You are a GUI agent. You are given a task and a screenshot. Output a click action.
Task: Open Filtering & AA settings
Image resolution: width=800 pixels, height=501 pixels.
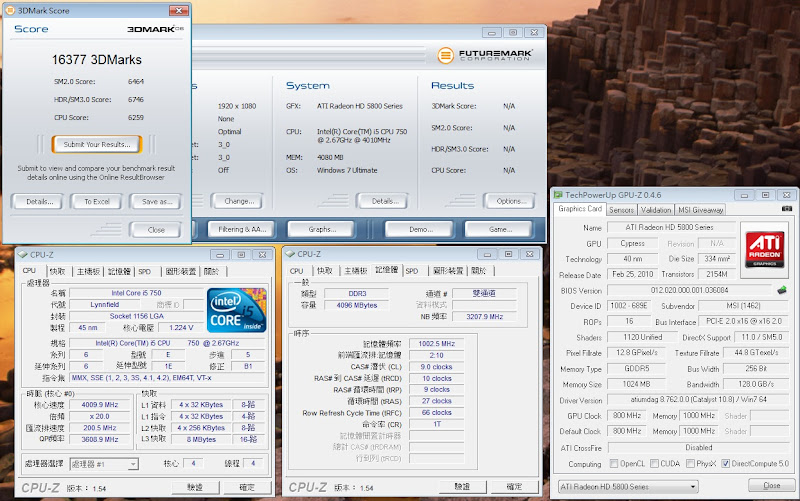[x=242, y=229]
